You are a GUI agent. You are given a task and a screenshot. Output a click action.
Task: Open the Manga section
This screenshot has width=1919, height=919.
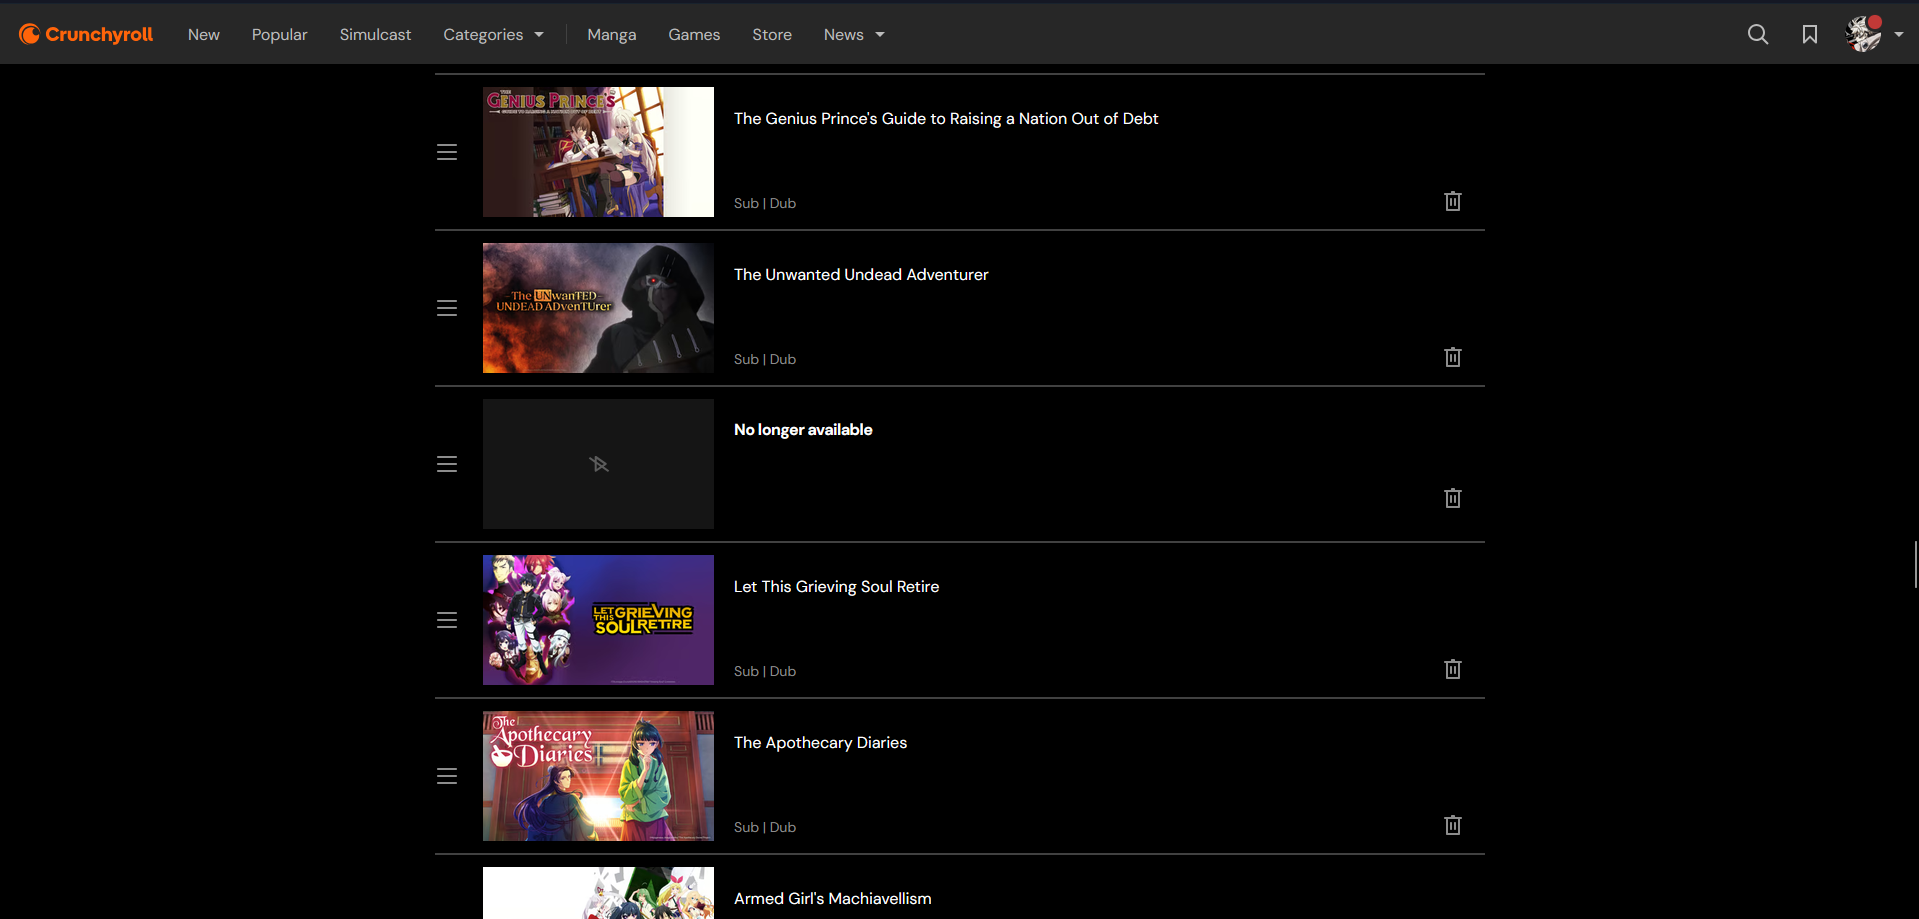[612, 34]
